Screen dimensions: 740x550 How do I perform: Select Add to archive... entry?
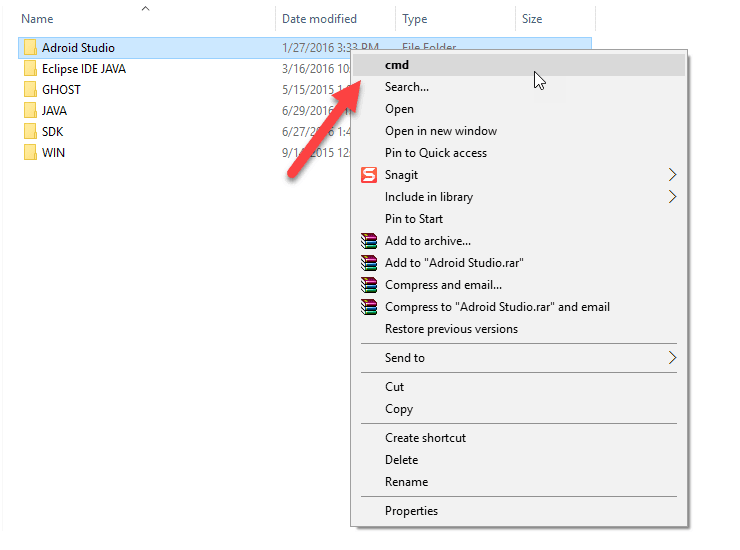[519, 241]
